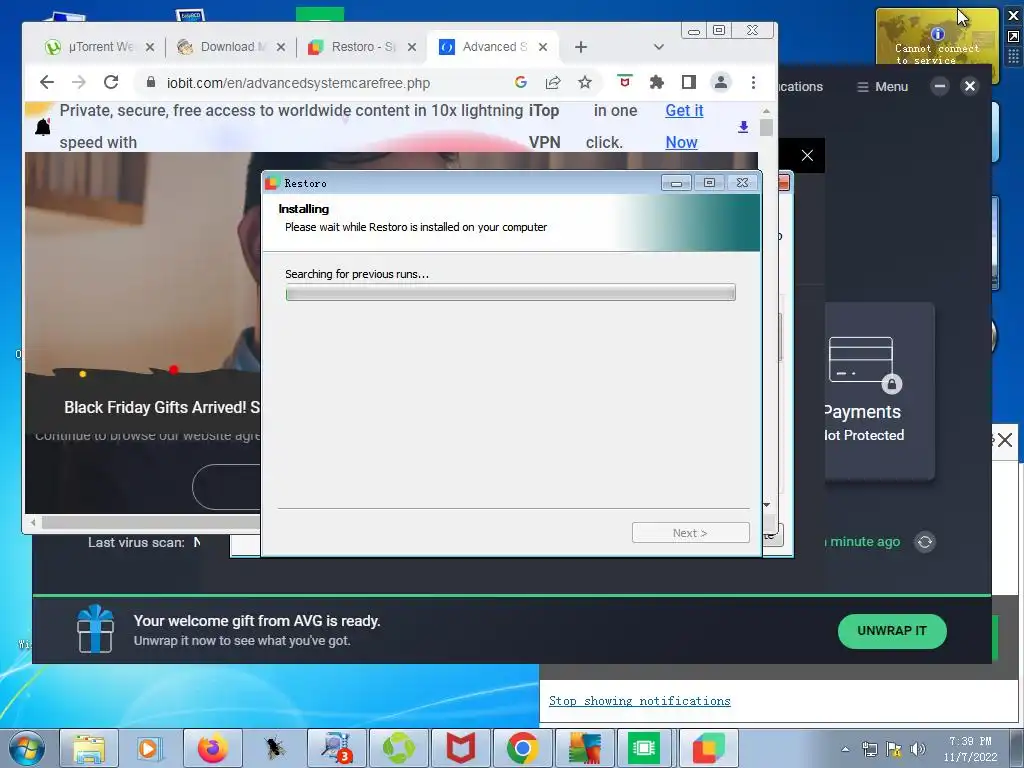The width and height of the screenshot is (1024, 768).
Task: Open Windows Media Player from taskbar
Action: pyautogui.click(x=150, y=748)
